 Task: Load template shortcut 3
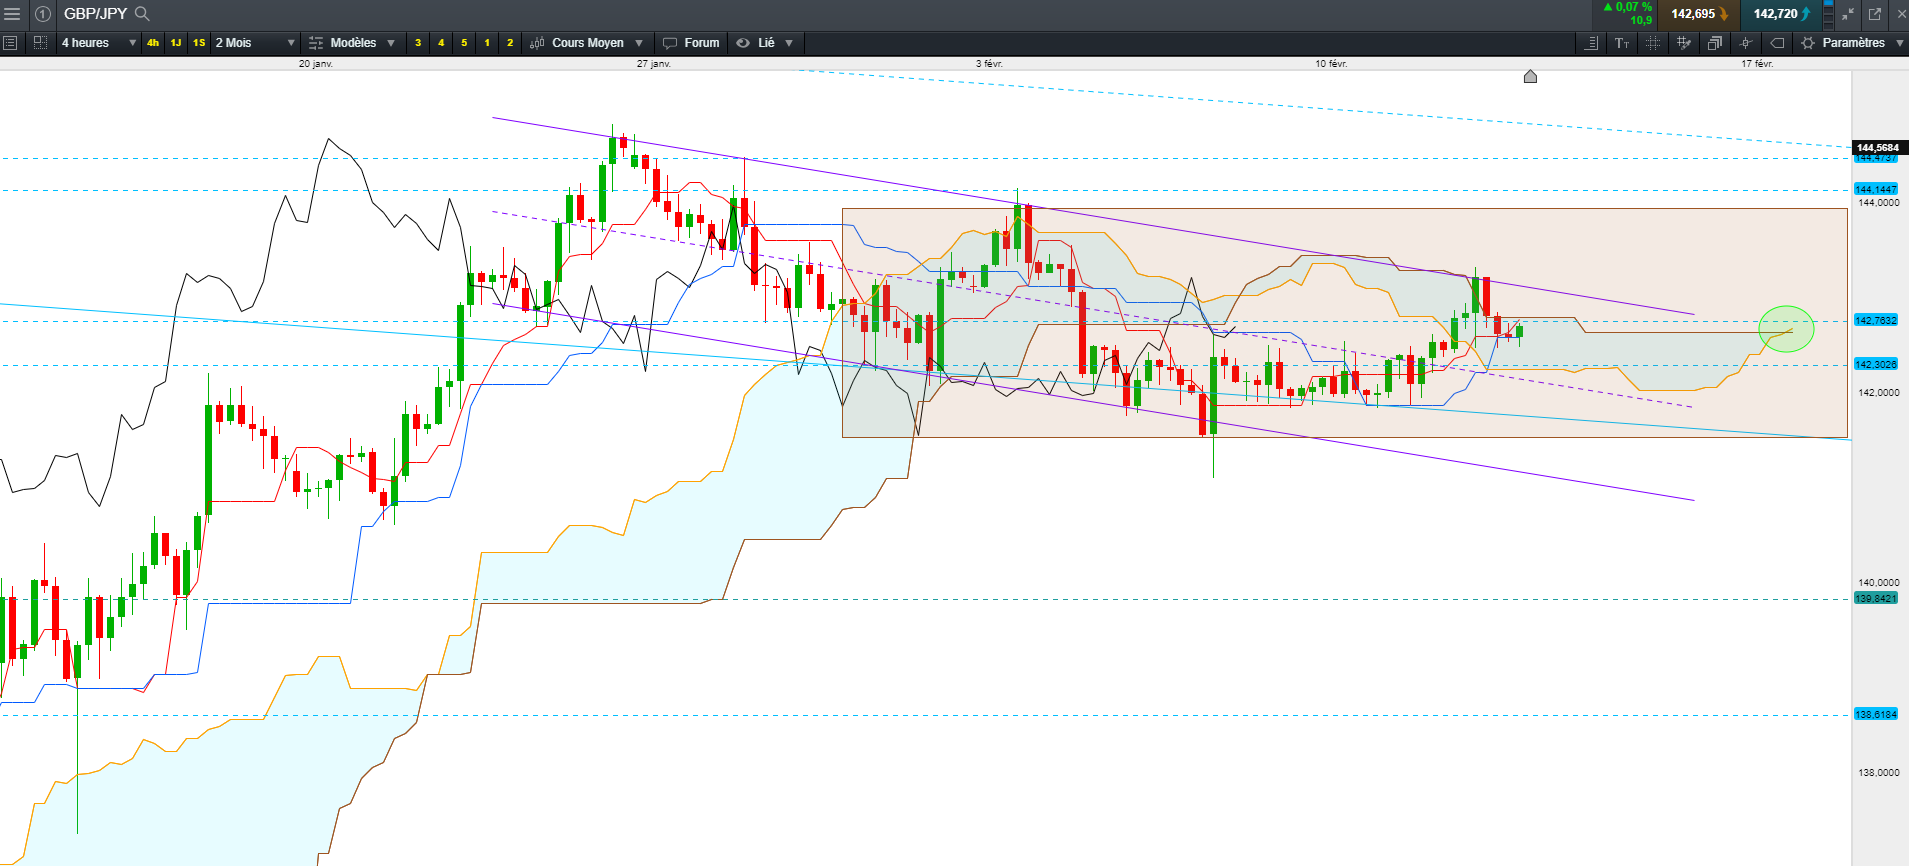click(x=418, y=43)
